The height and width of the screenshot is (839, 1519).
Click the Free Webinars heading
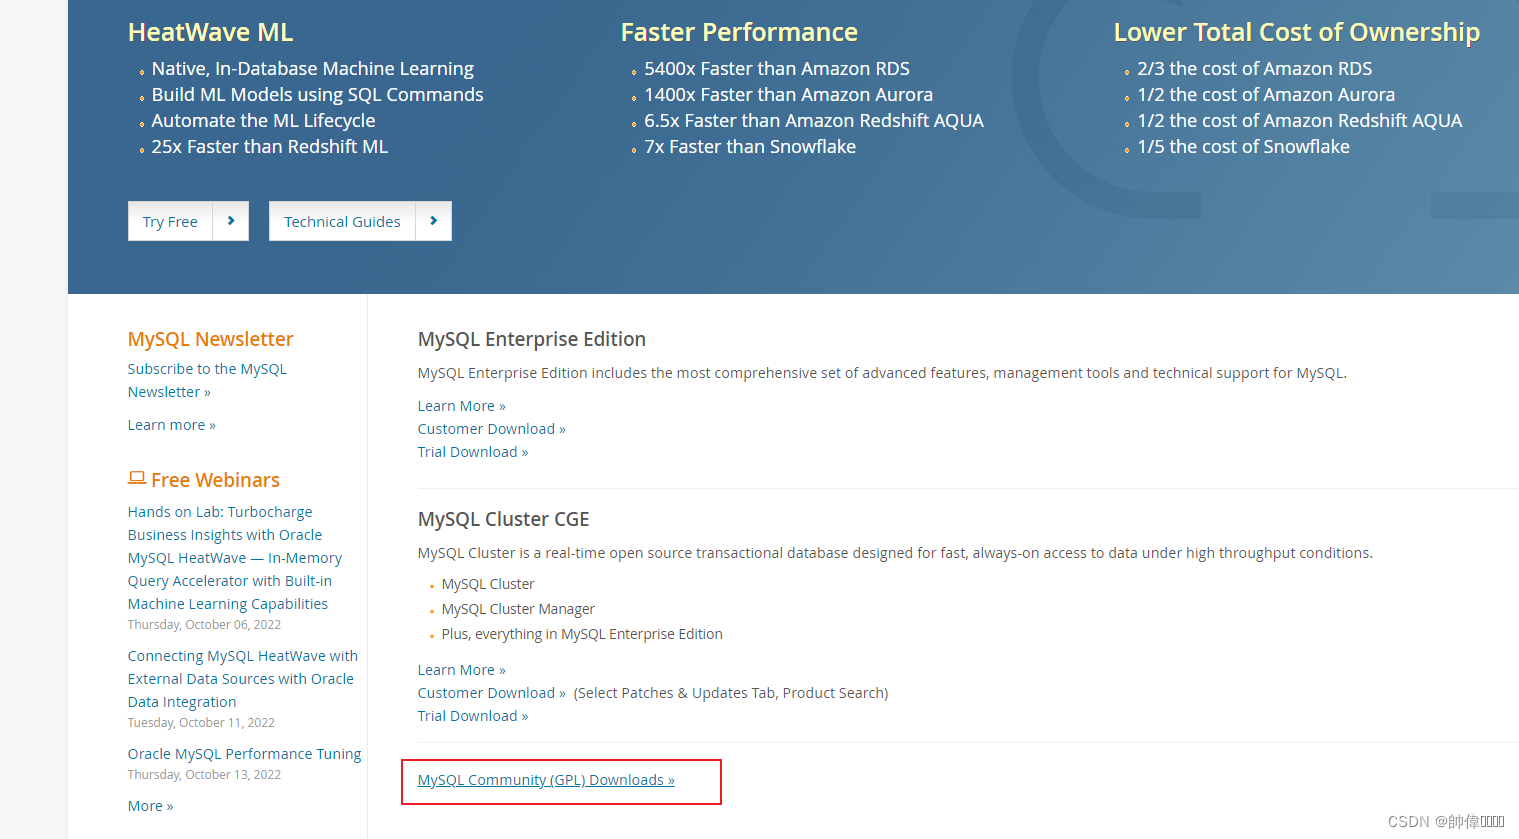[x=215, y=479]
